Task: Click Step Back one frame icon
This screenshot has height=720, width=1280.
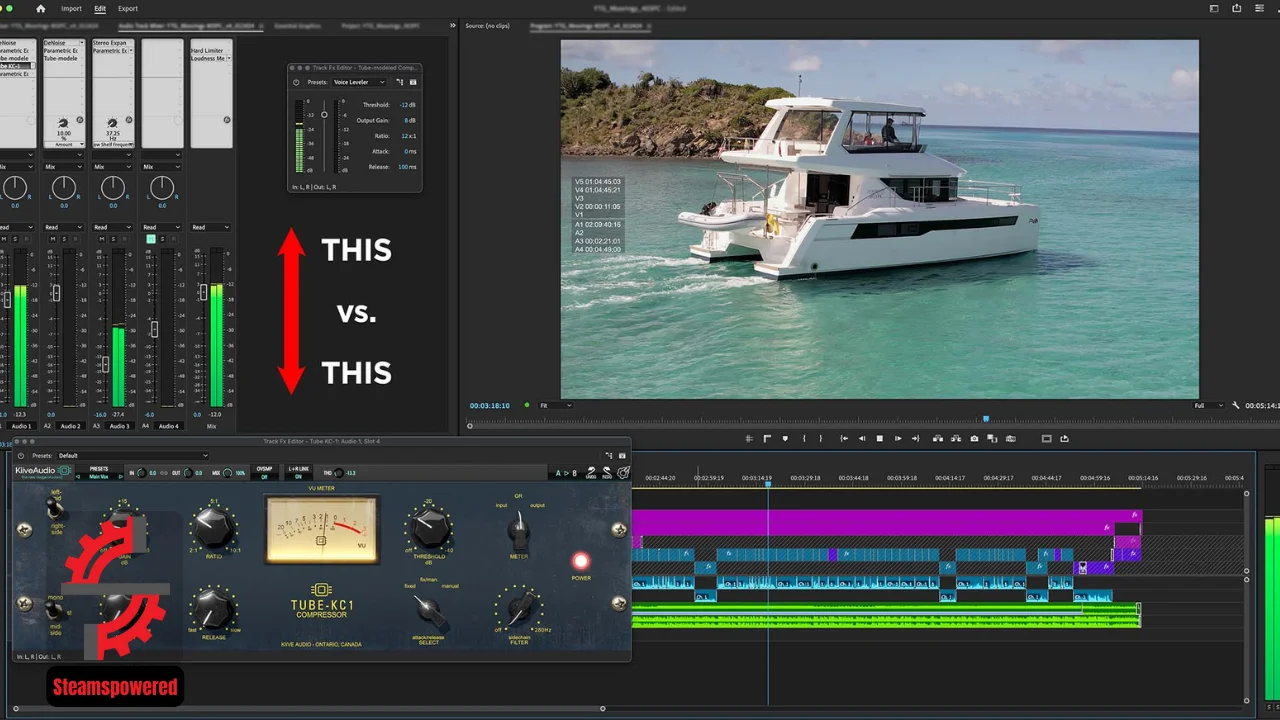Action: pyautogui.click(x=862, y=438)
